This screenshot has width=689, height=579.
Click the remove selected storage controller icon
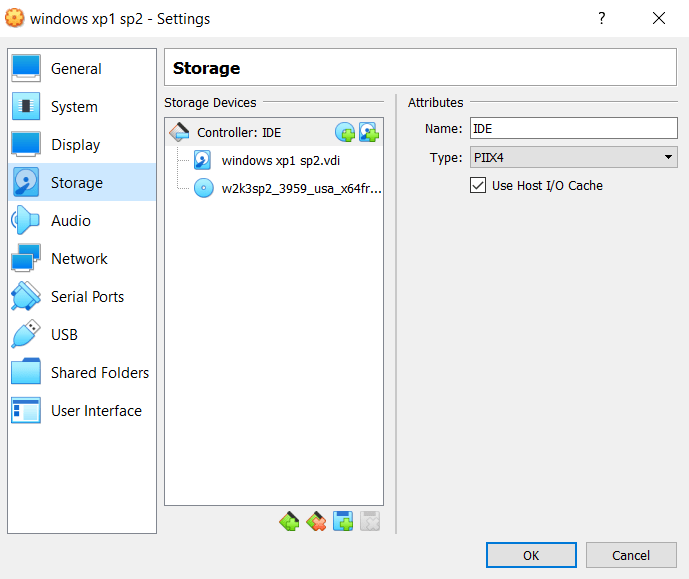316,521
